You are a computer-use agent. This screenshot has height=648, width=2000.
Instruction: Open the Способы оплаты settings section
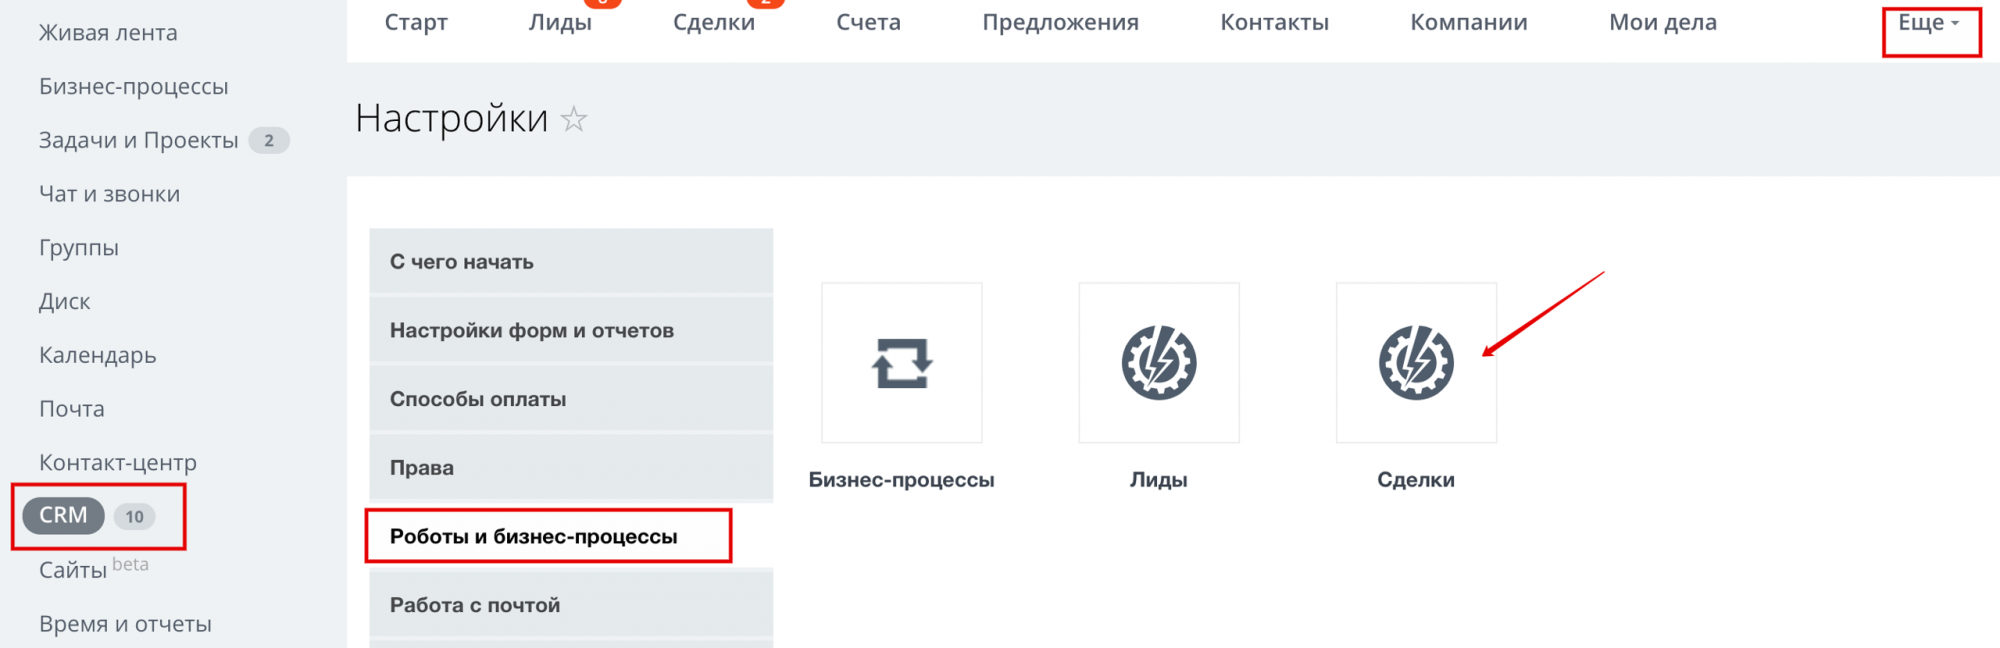(478, 399)
